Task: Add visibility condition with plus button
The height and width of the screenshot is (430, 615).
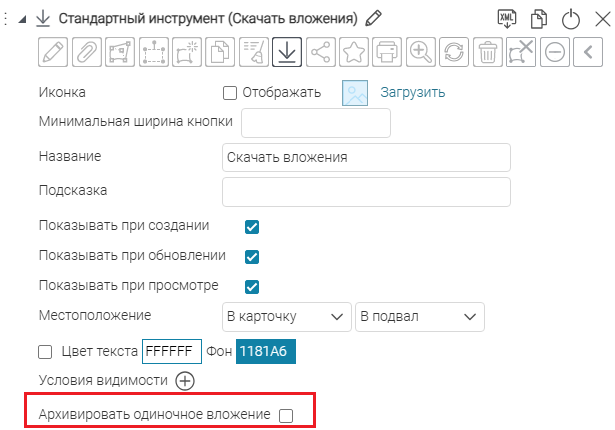Action: pyautogui.click(x=185, y=381)
